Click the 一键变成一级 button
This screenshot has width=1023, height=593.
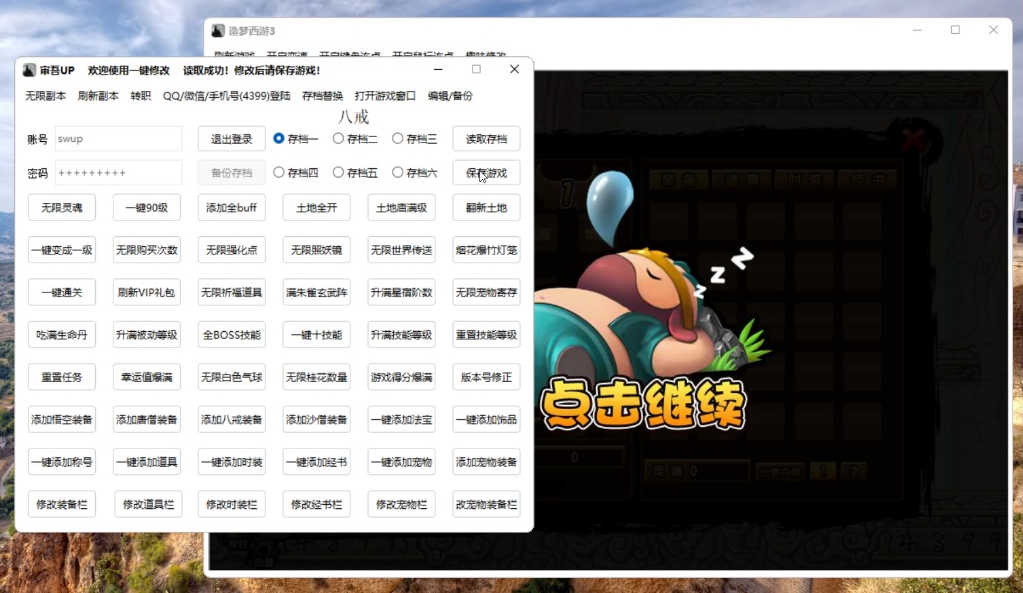point(62,250)
